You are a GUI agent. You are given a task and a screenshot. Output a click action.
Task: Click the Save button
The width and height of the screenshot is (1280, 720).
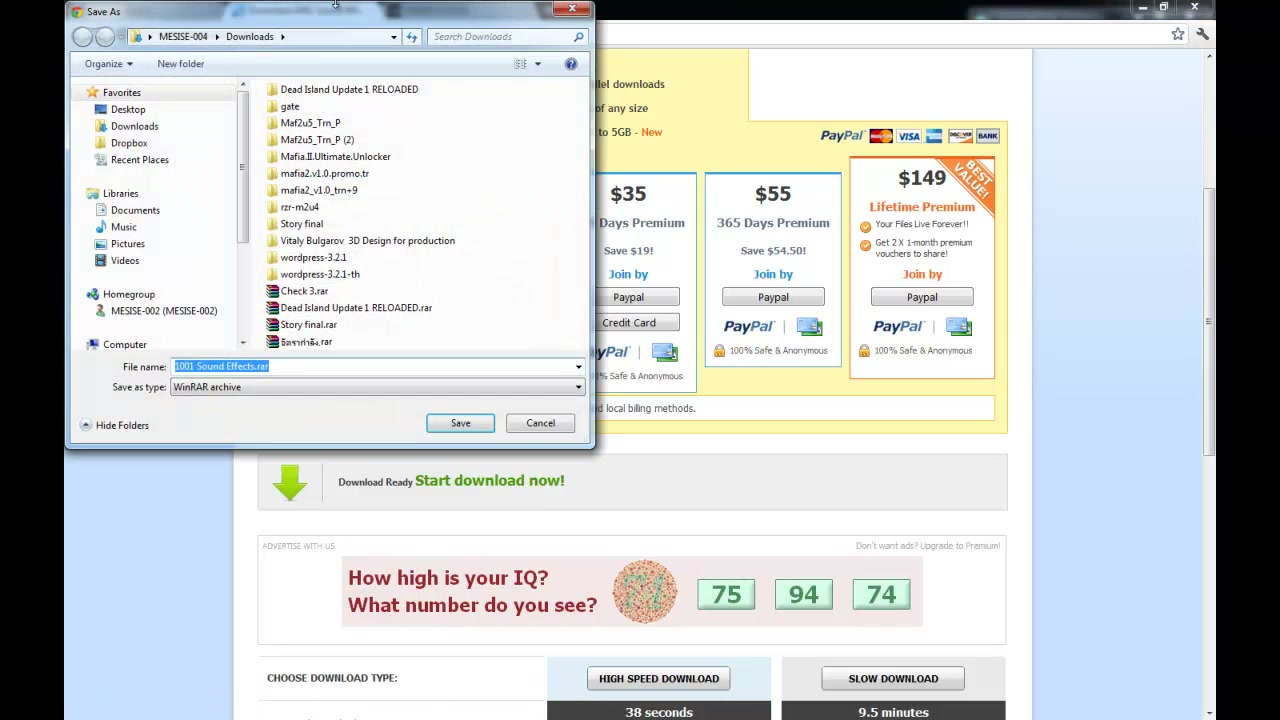click(460, 423)
